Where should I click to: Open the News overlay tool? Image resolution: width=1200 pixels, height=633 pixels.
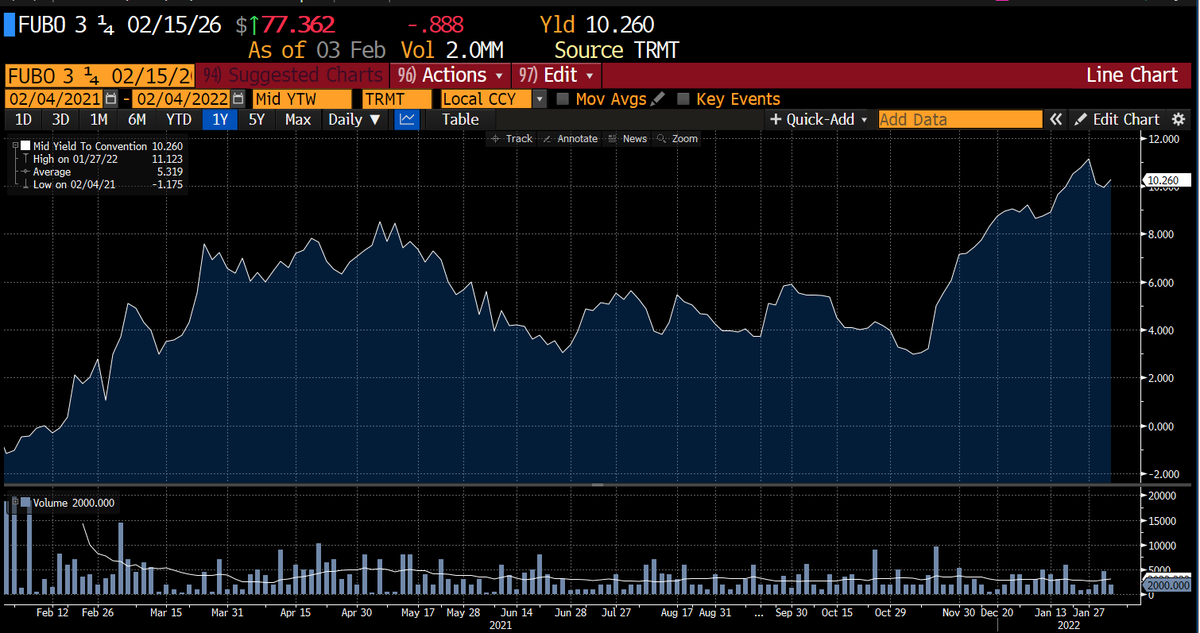[x=627, y=138]
